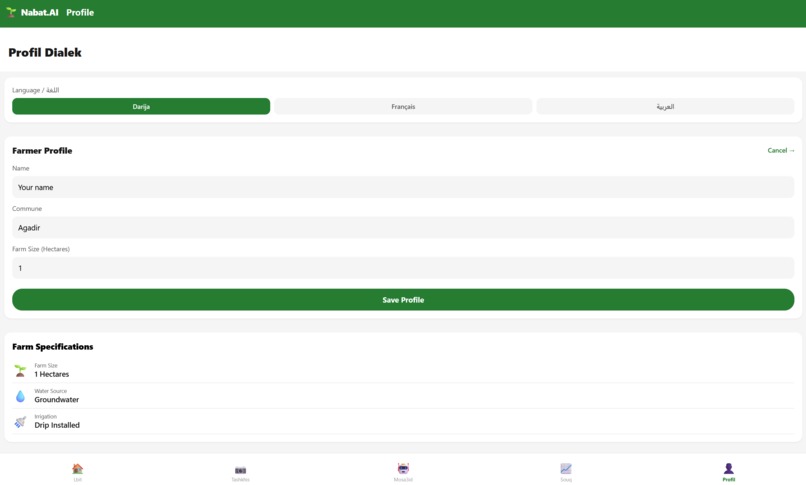
Task: Click the Nabat.AI title in header
Action: tap(40, 12)
